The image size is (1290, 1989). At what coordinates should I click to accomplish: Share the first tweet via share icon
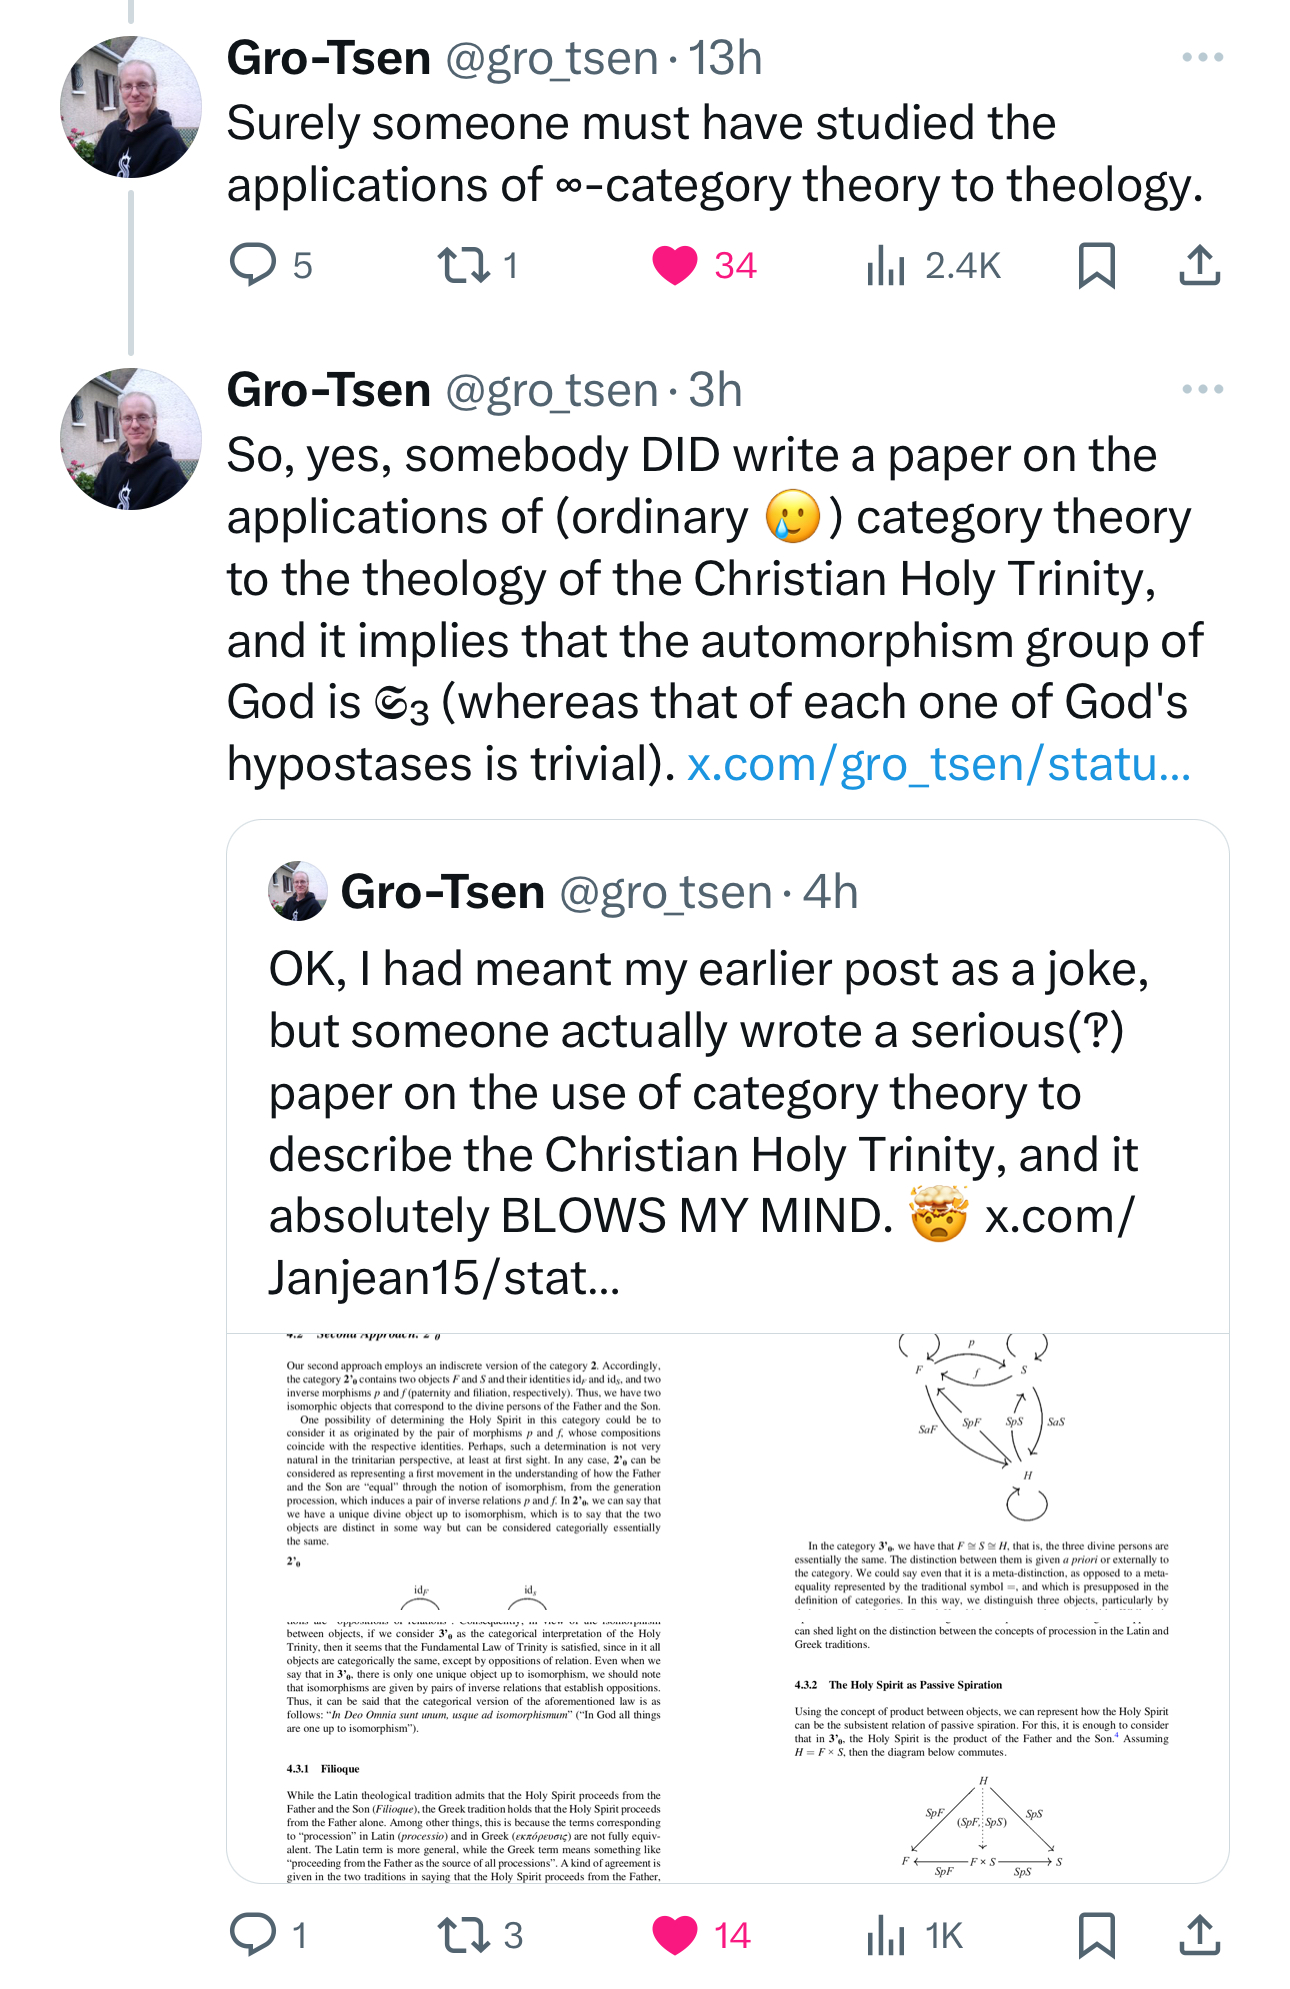[1199, 266]
